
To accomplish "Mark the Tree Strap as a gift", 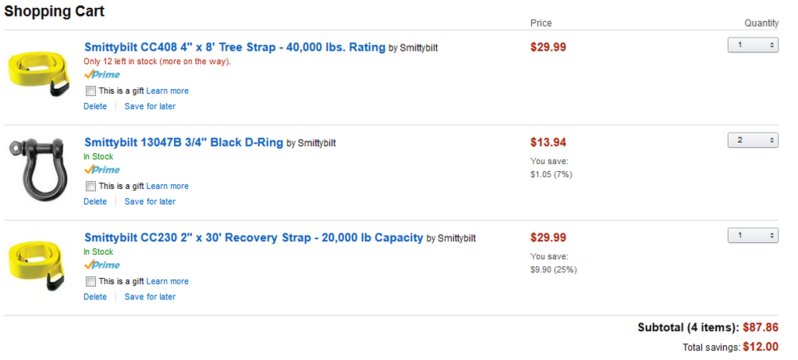I will pos(91,91).
